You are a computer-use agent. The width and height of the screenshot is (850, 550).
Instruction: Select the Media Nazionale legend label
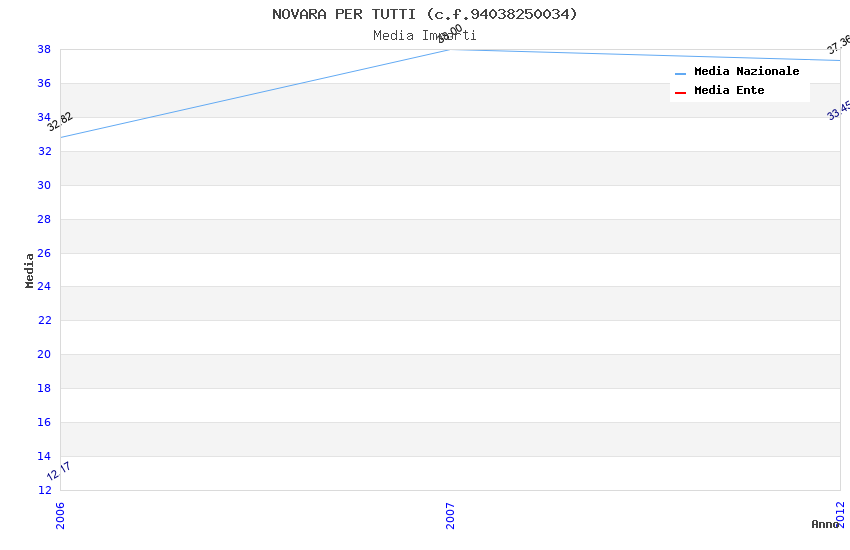746,71
